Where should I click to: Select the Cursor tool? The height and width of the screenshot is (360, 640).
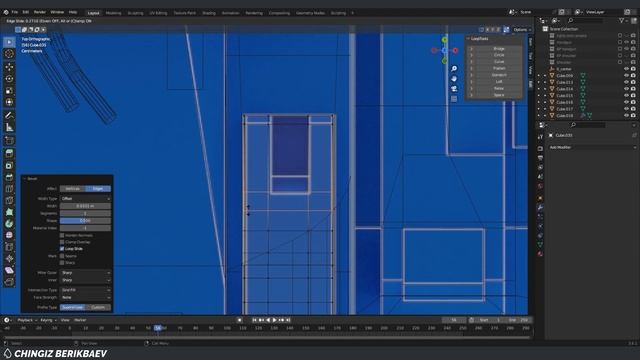point(9,54)
